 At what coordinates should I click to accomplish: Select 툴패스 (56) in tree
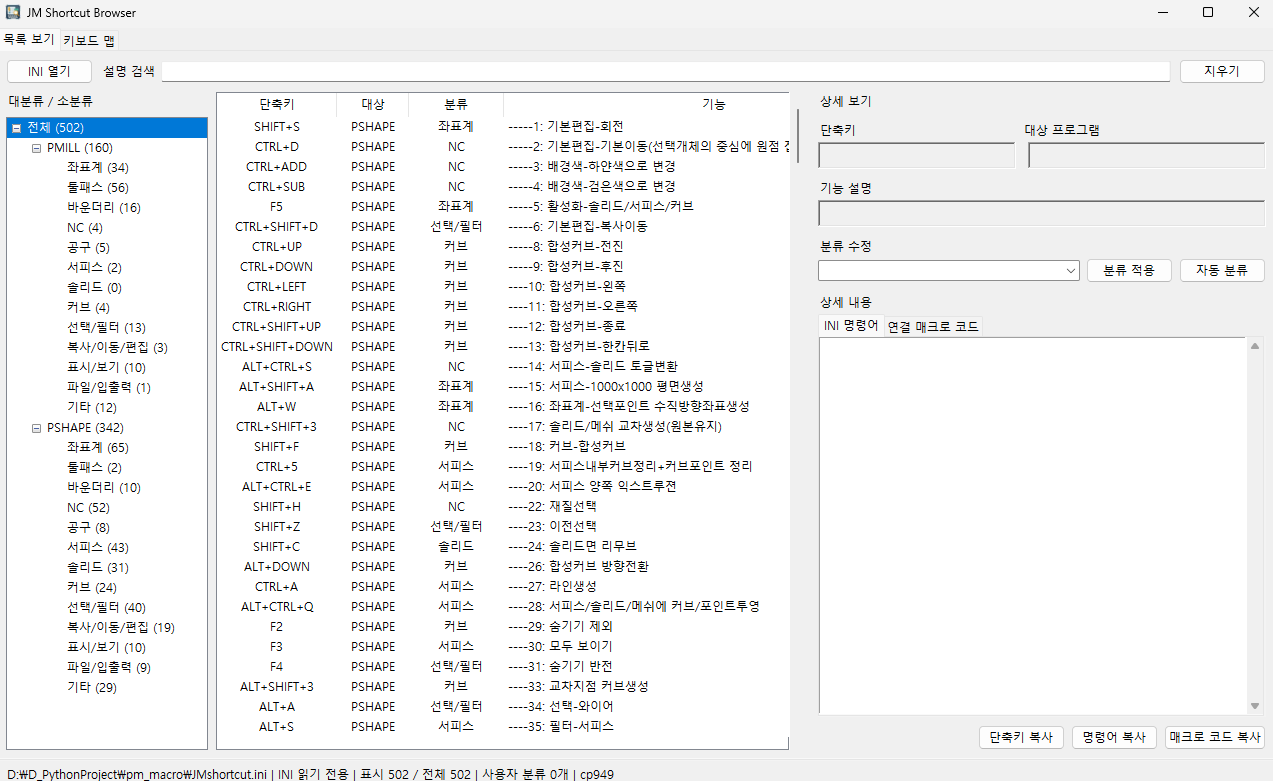click(x=97, y=187)
